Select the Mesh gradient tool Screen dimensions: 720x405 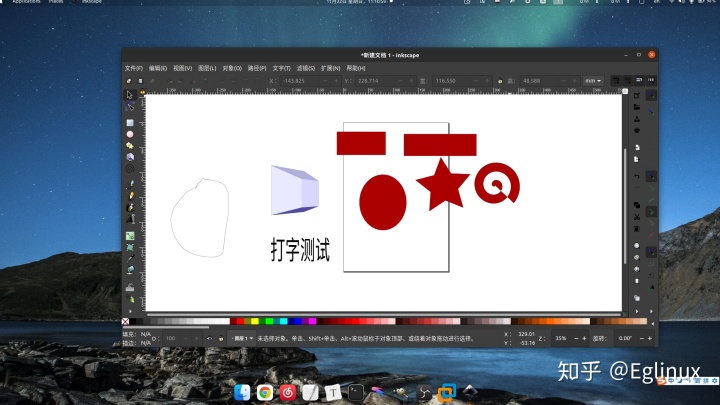tap(130, 248)
